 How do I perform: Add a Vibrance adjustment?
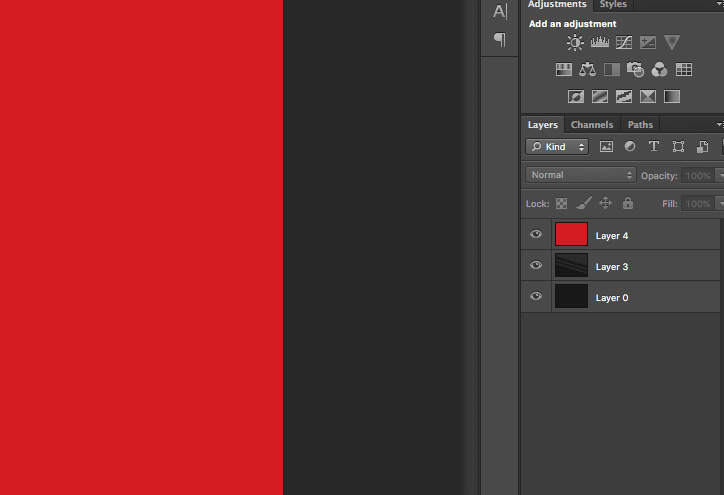[672, 43]
